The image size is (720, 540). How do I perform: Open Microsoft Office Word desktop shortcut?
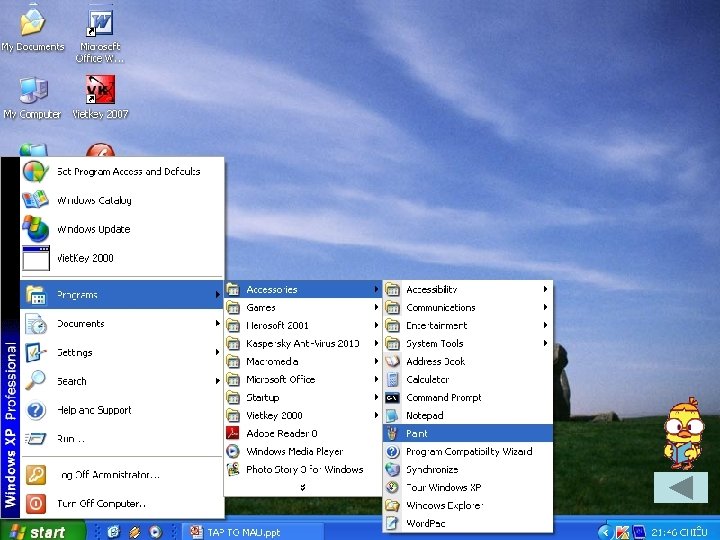coord(100,32)
